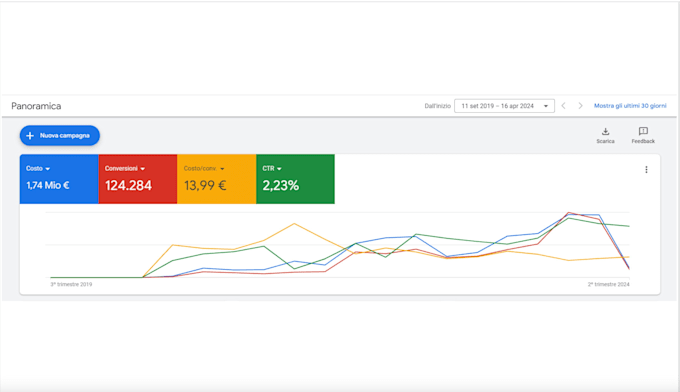Open the three-dot chart options menu

(x=646, y=170)
